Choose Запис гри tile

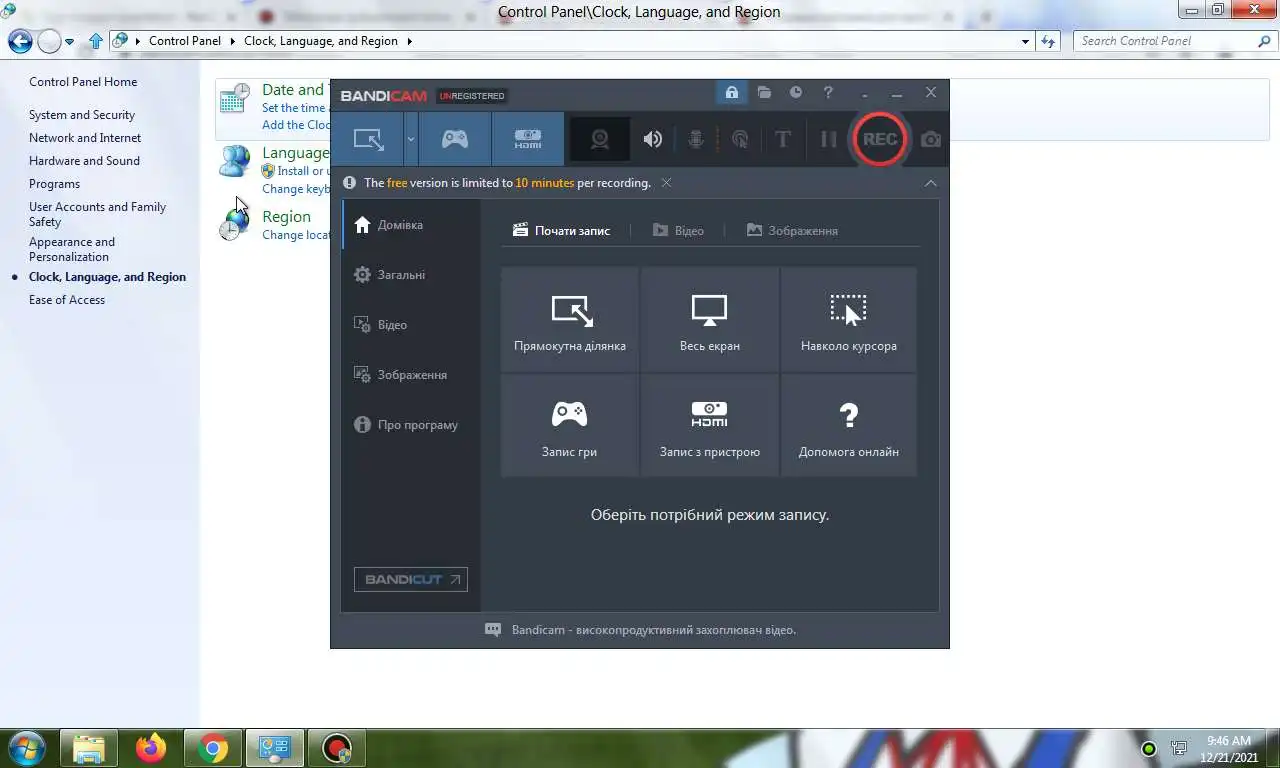(x=570, y=426)
